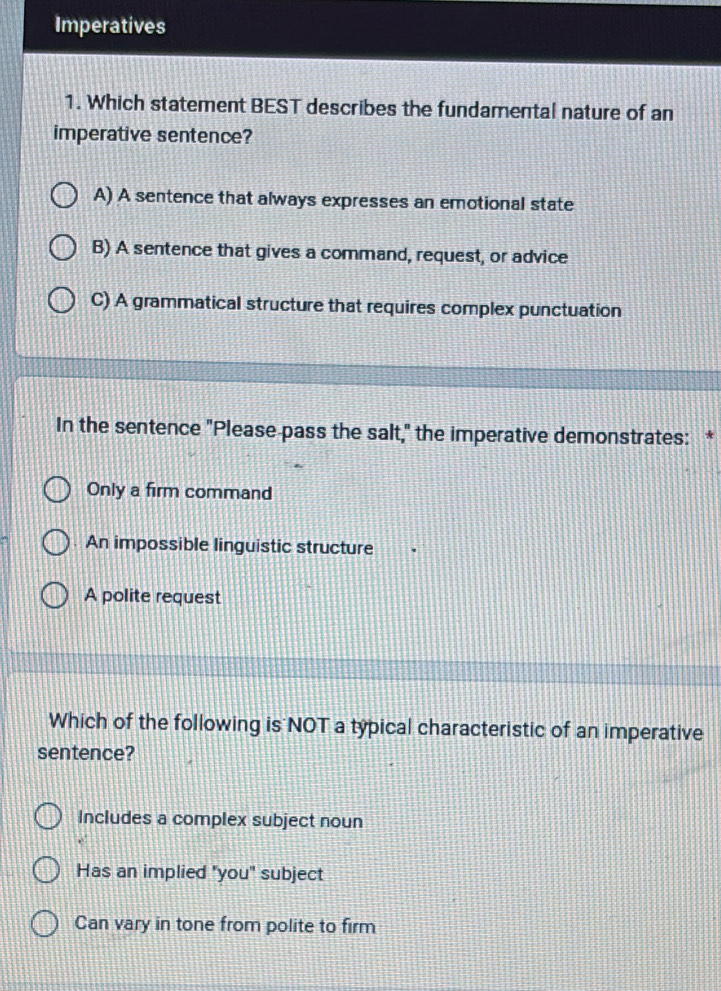Select 'Includes a complex subject noun' radio
The image size is (721, 991).
pos(48,818)
